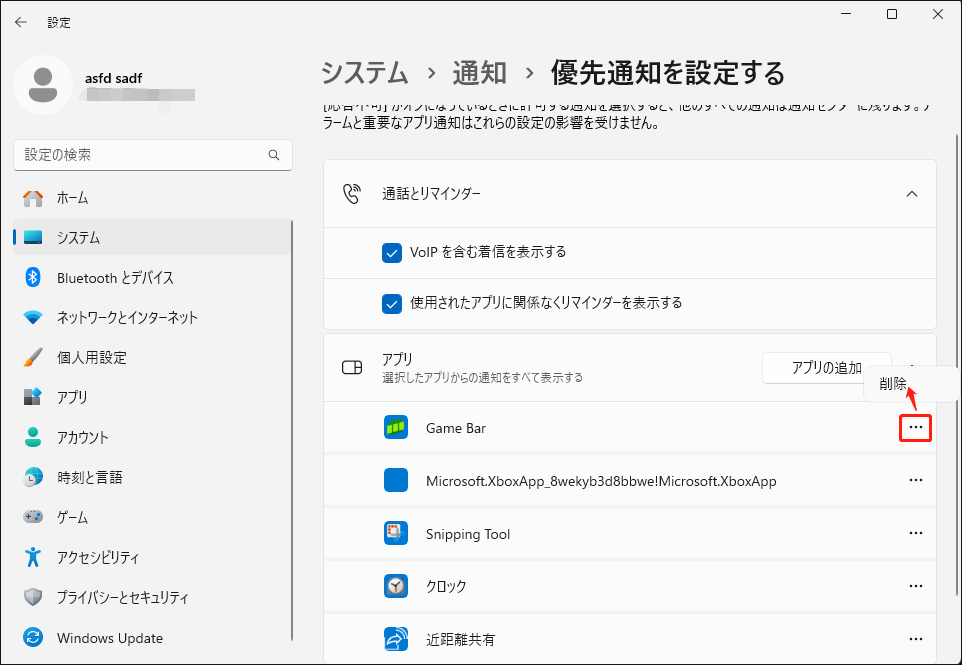Collapse the 通話とリマインダー section
The image size is (962, 665).
[x=911, y=194]
